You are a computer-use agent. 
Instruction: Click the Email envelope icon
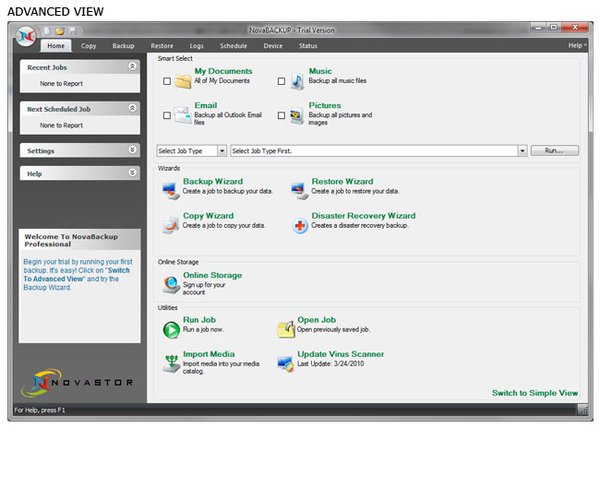tap(183, 115)
